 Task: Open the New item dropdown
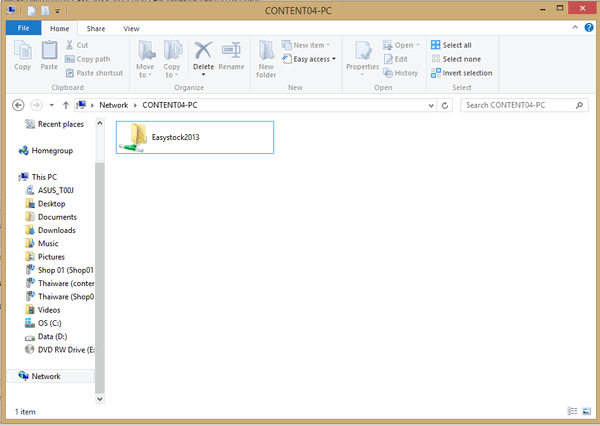[306, 45]
